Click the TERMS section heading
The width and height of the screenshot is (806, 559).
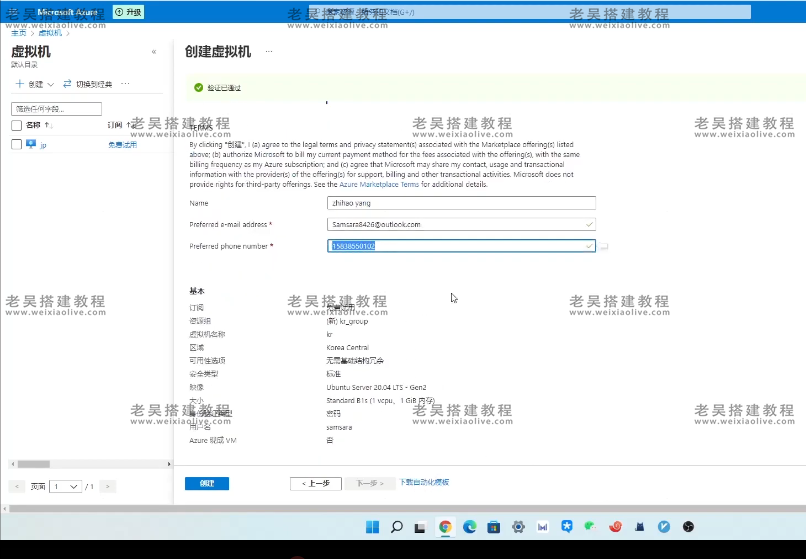pyautogui.click(x=200, y=128)
